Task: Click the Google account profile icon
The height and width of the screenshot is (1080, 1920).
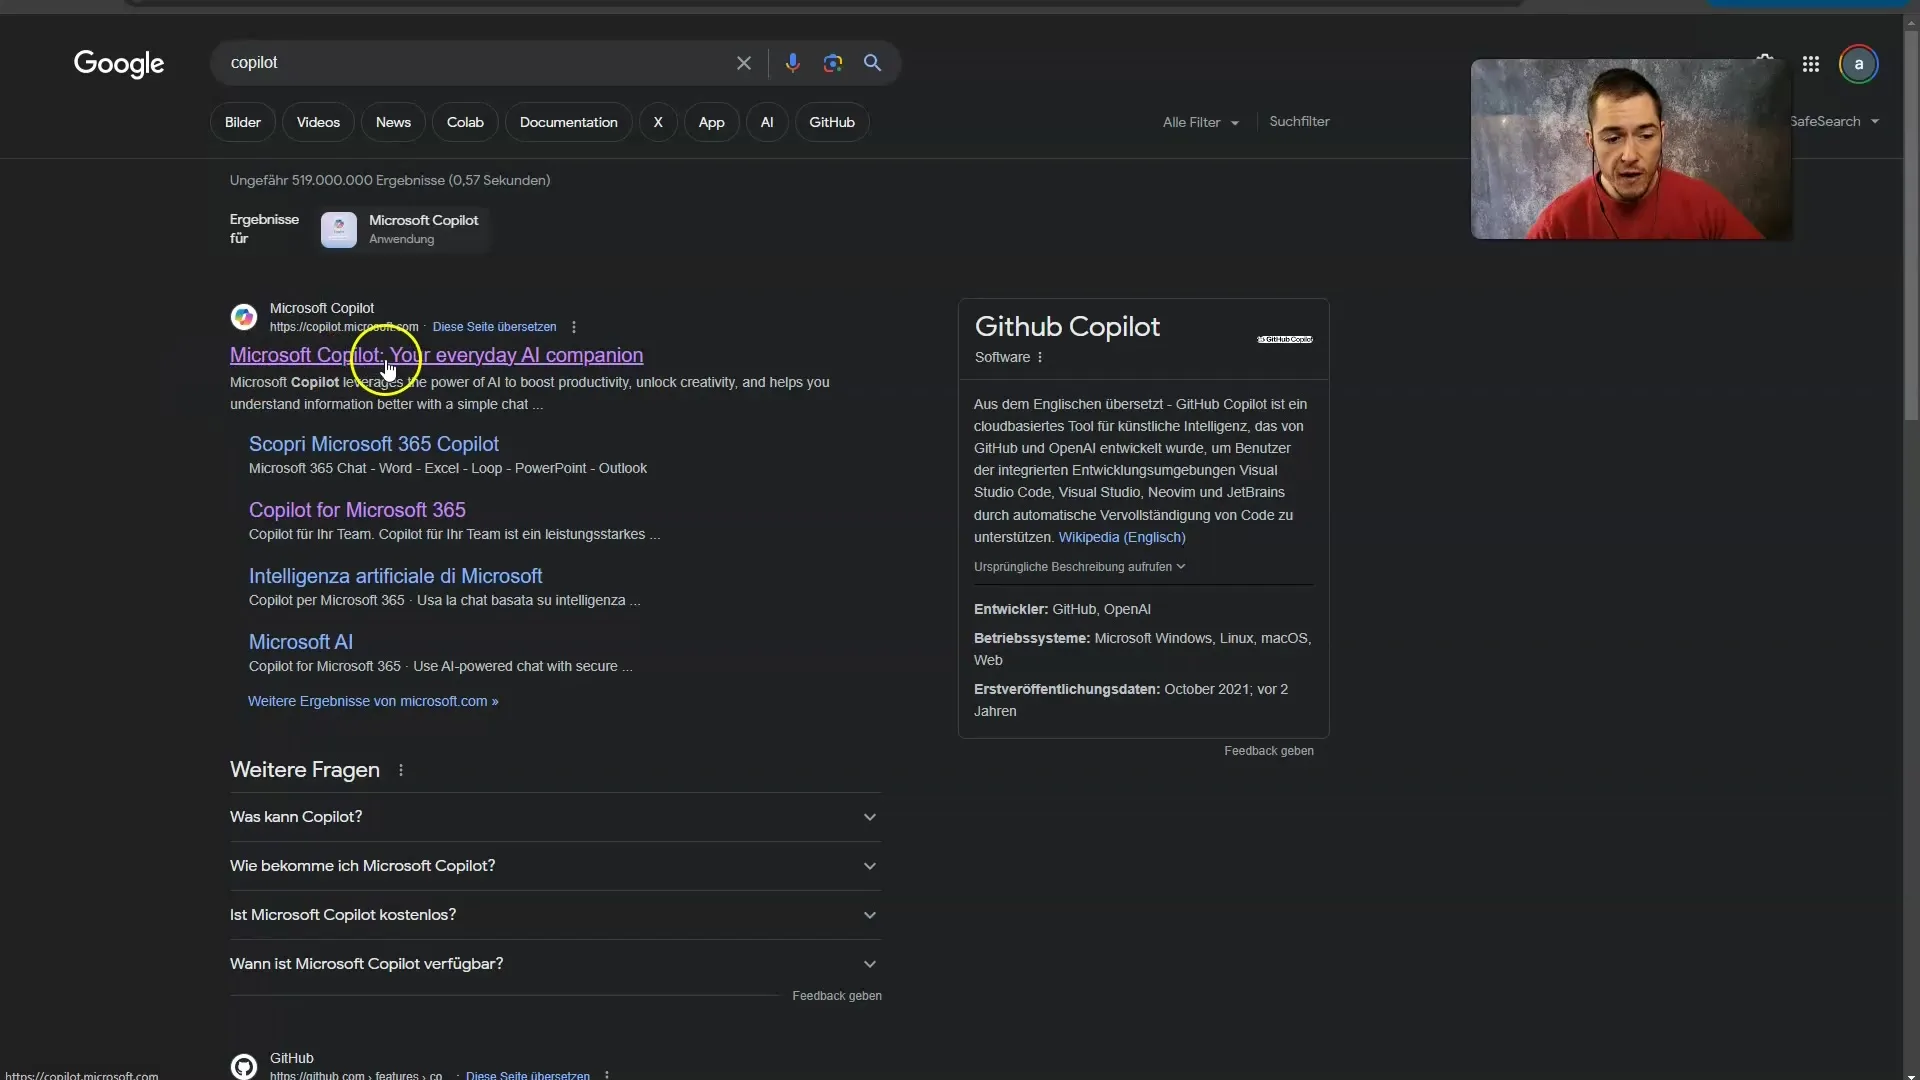Action: point(1859,62)
